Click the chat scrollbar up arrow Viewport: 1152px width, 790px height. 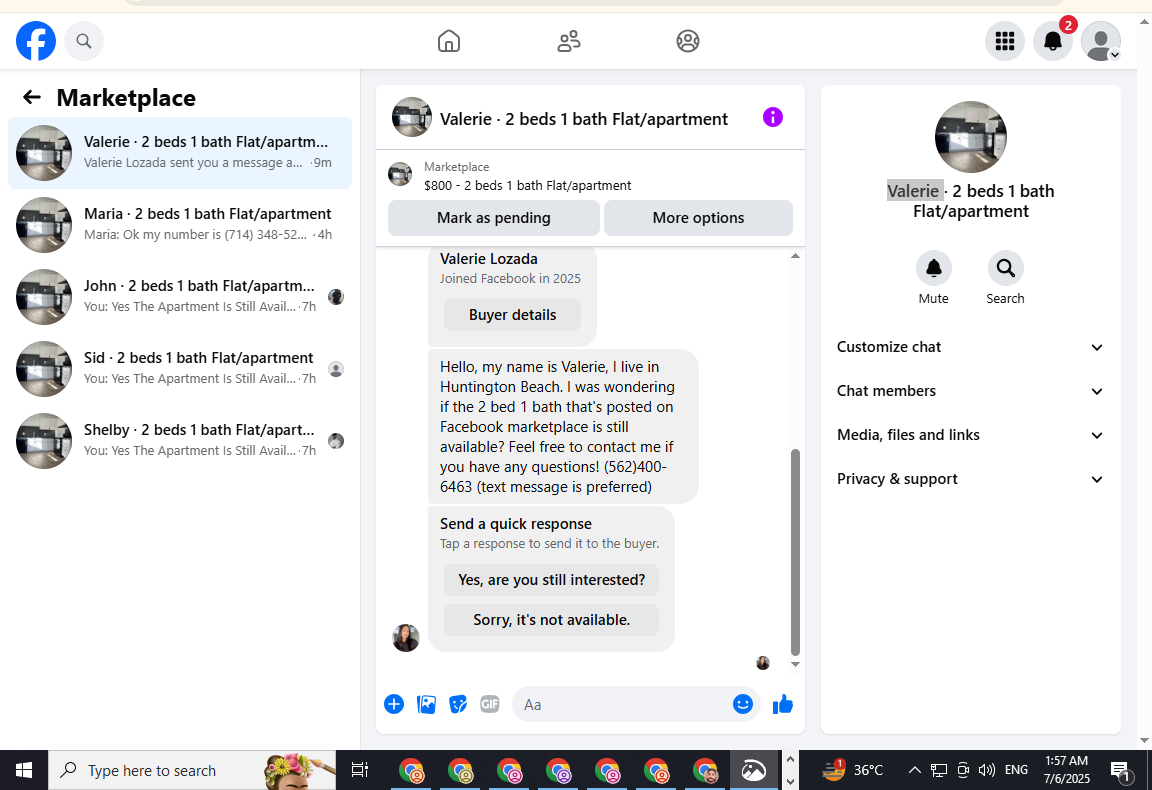coord(795,256)
